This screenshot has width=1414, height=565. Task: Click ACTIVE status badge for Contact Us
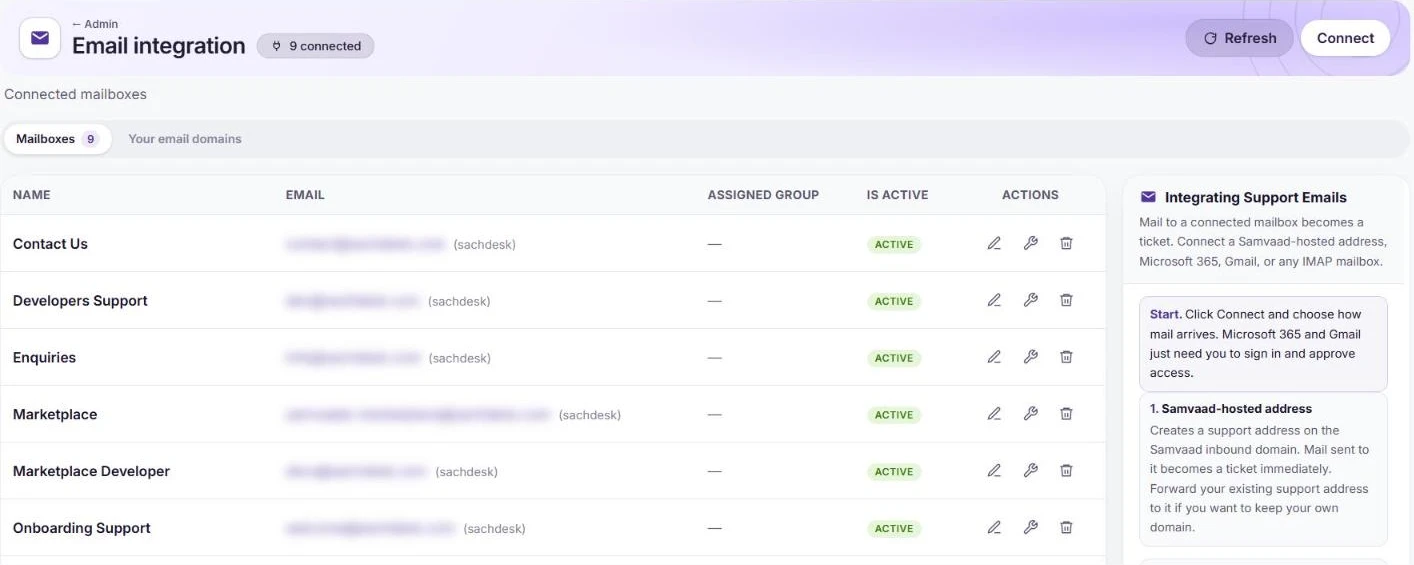(894, 244)
